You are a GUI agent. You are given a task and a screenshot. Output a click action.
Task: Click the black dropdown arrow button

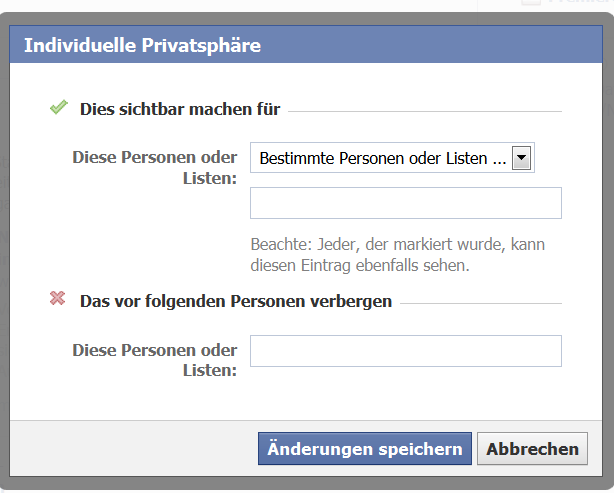[521, 158]
